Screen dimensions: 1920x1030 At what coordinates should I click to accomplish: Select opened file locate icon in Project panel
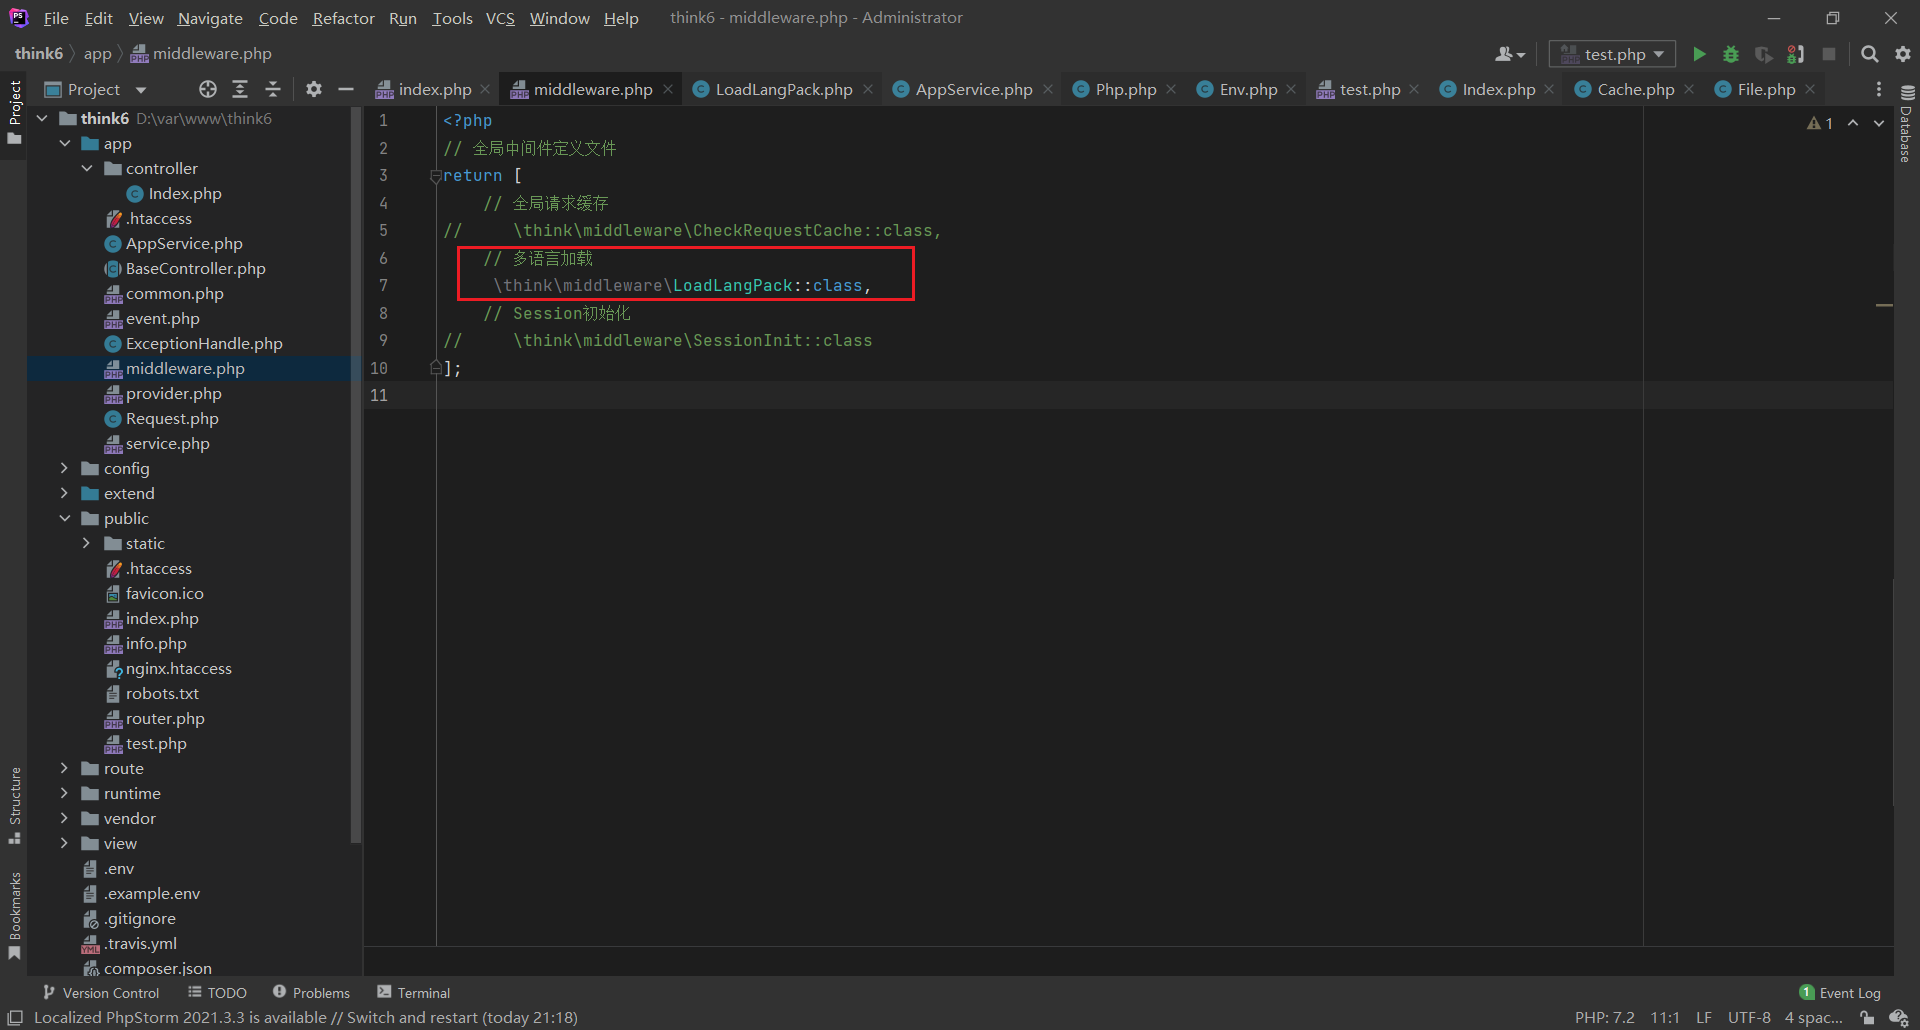pos(208,89)
